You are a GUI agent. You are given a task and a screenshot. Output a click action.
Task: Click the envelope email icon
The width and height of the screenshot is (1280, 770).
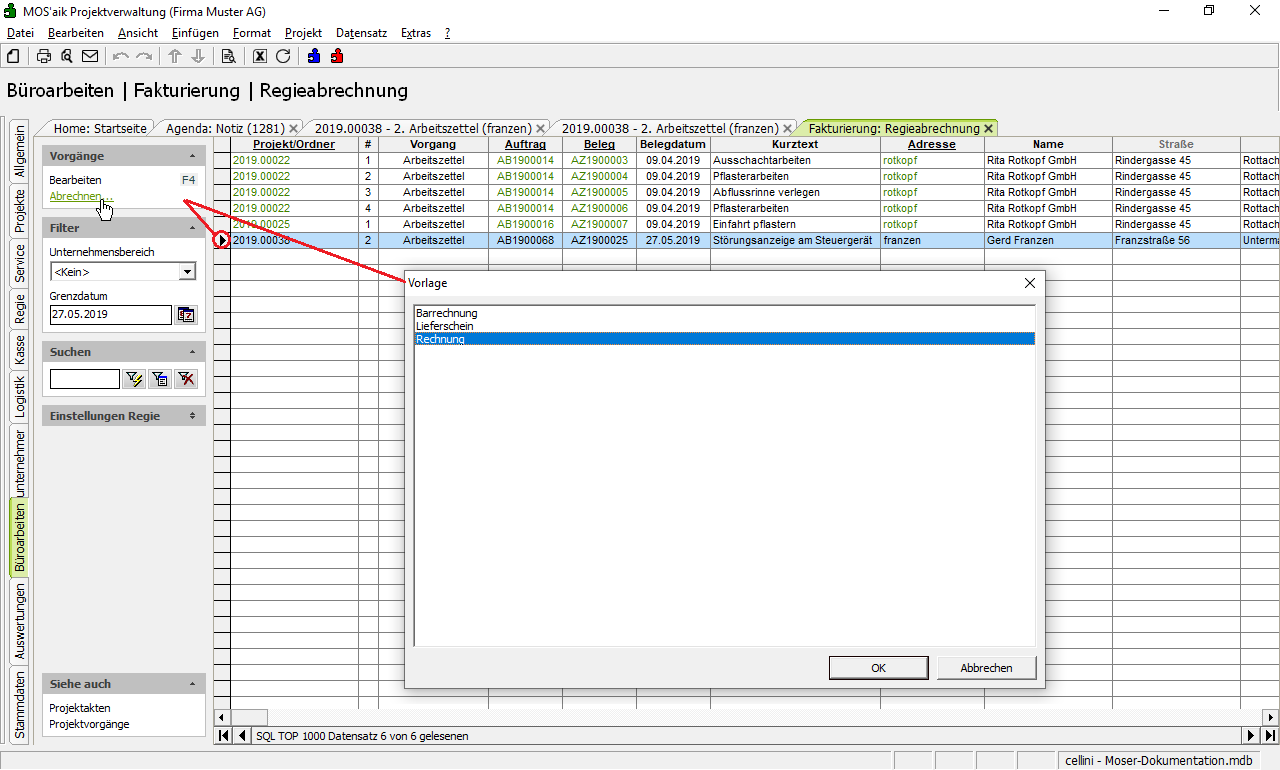[90, 56]
